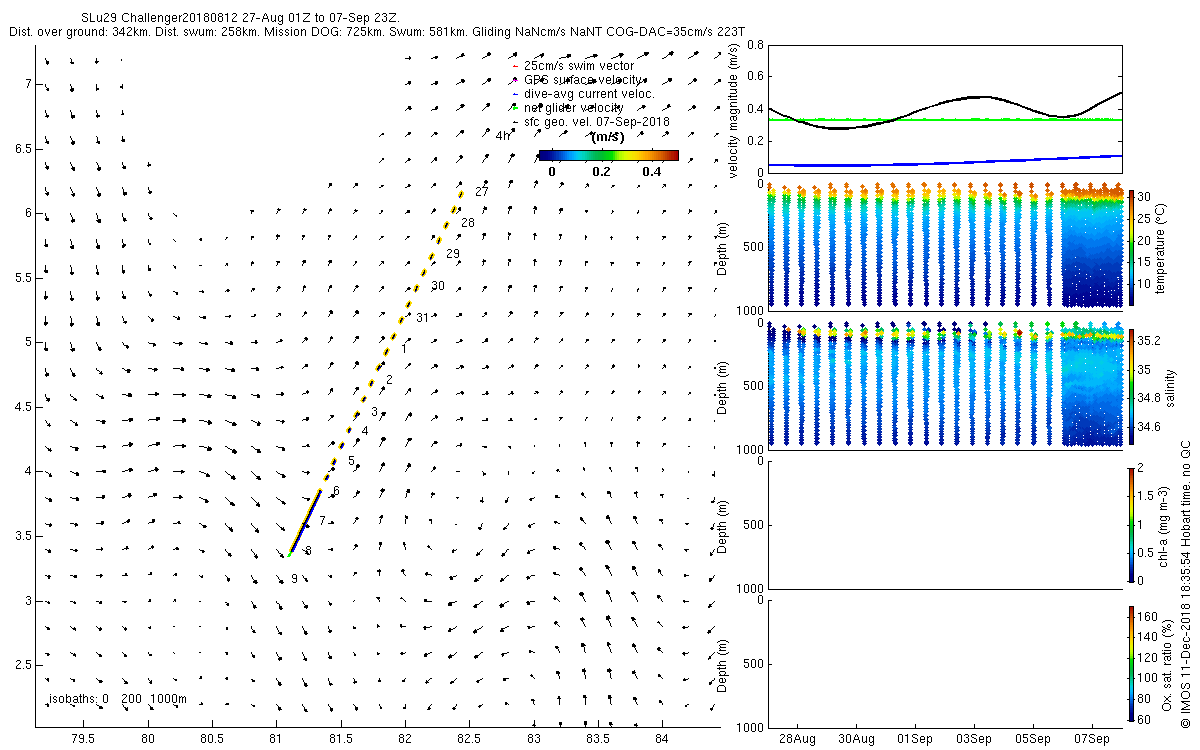
Task: Click the 3.5 latitude tick label
Action: point(24,536)
